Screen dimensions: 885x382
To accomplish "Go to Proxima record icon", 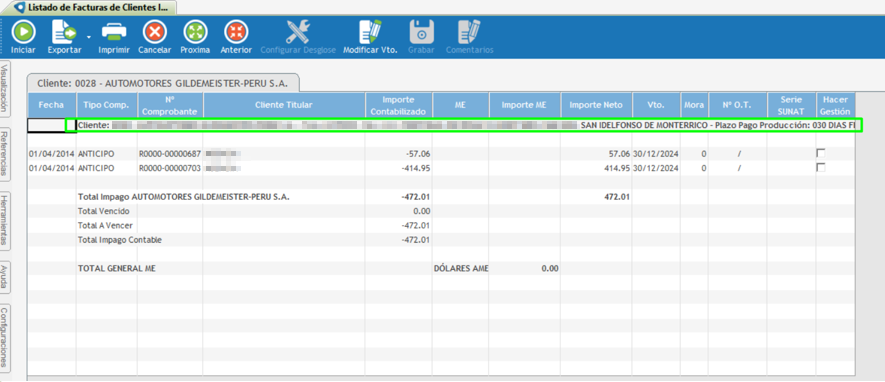I will pyautogui.click(x=195, y=32).
